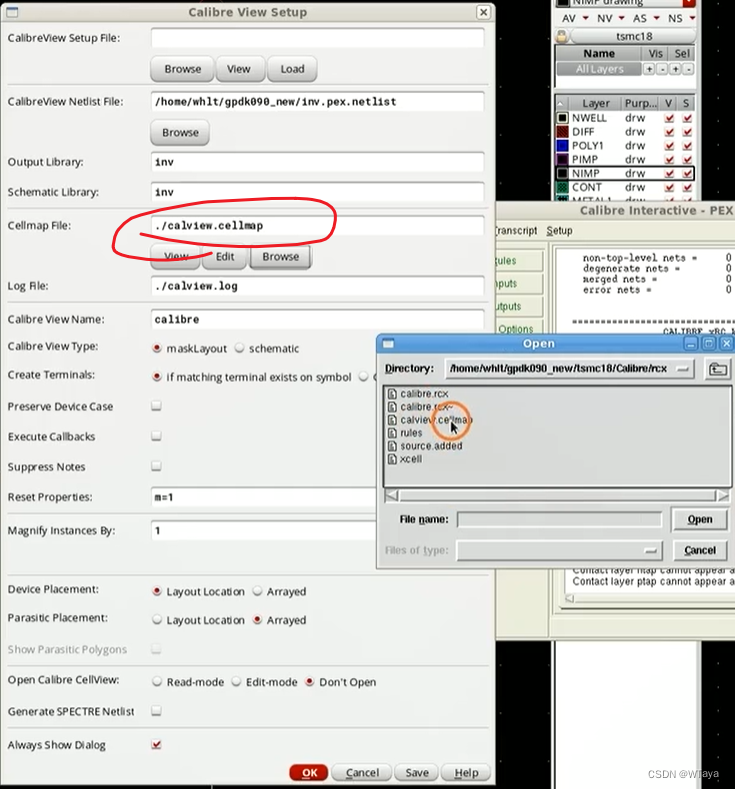
Task: Switch to Rules tab in Calibre PEX
Action: (x=519, y=261)
